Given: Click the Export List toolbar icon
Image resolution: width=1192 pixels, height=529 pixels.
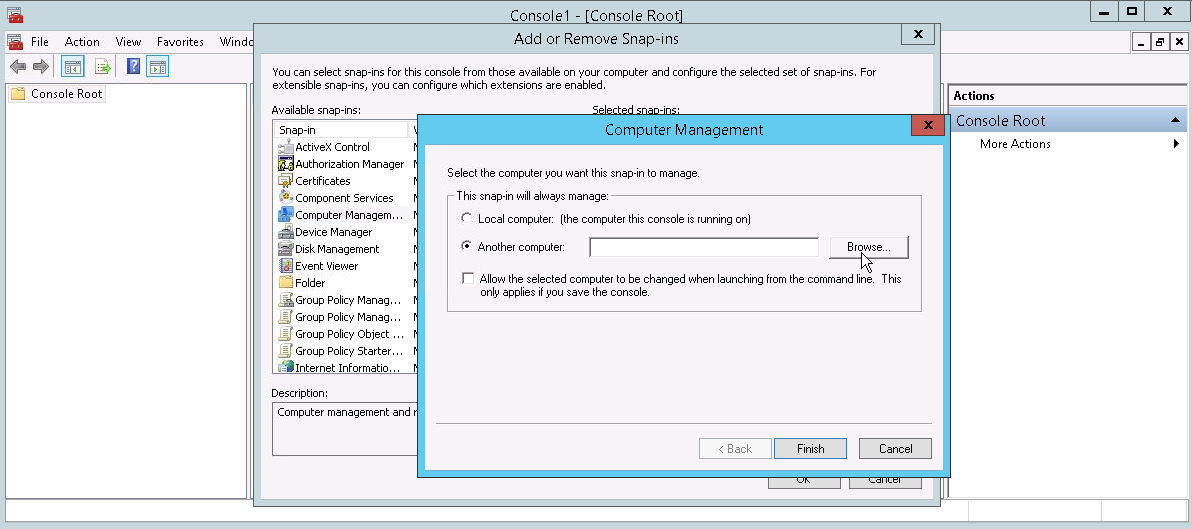Looking at the screenshot, I should [102, 67].
